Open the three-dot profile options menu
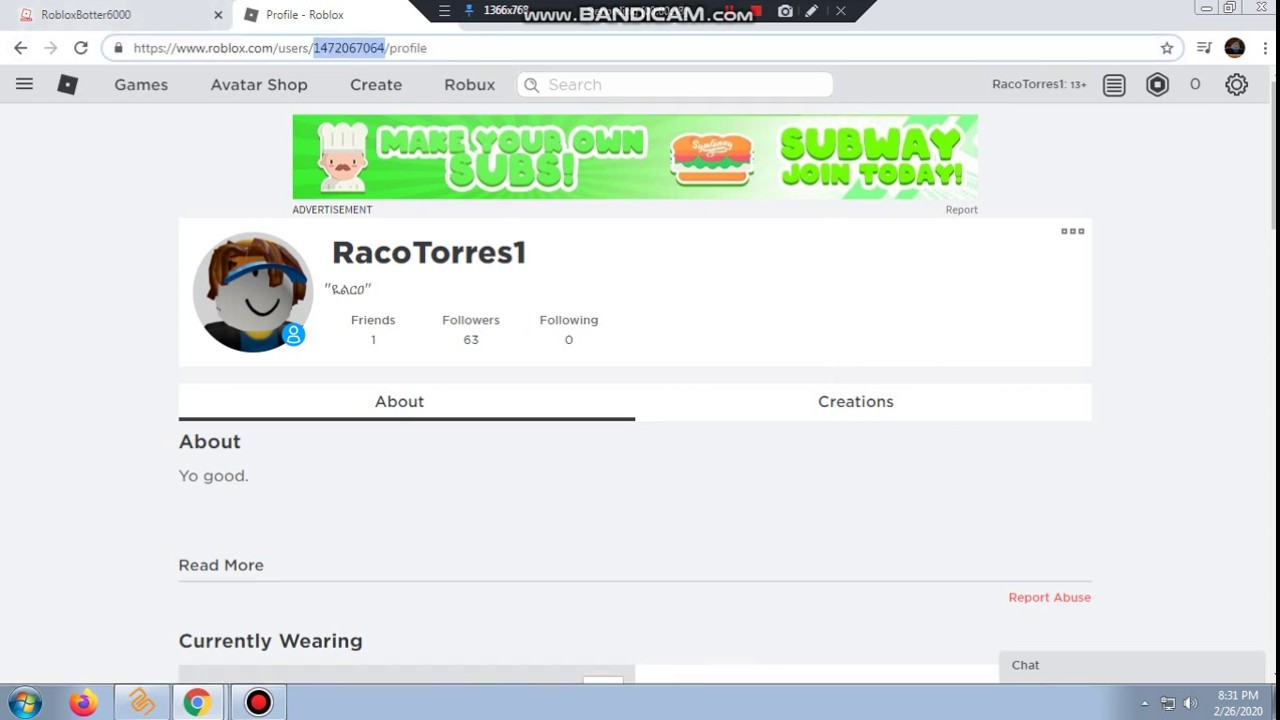 coord(1073,231)
